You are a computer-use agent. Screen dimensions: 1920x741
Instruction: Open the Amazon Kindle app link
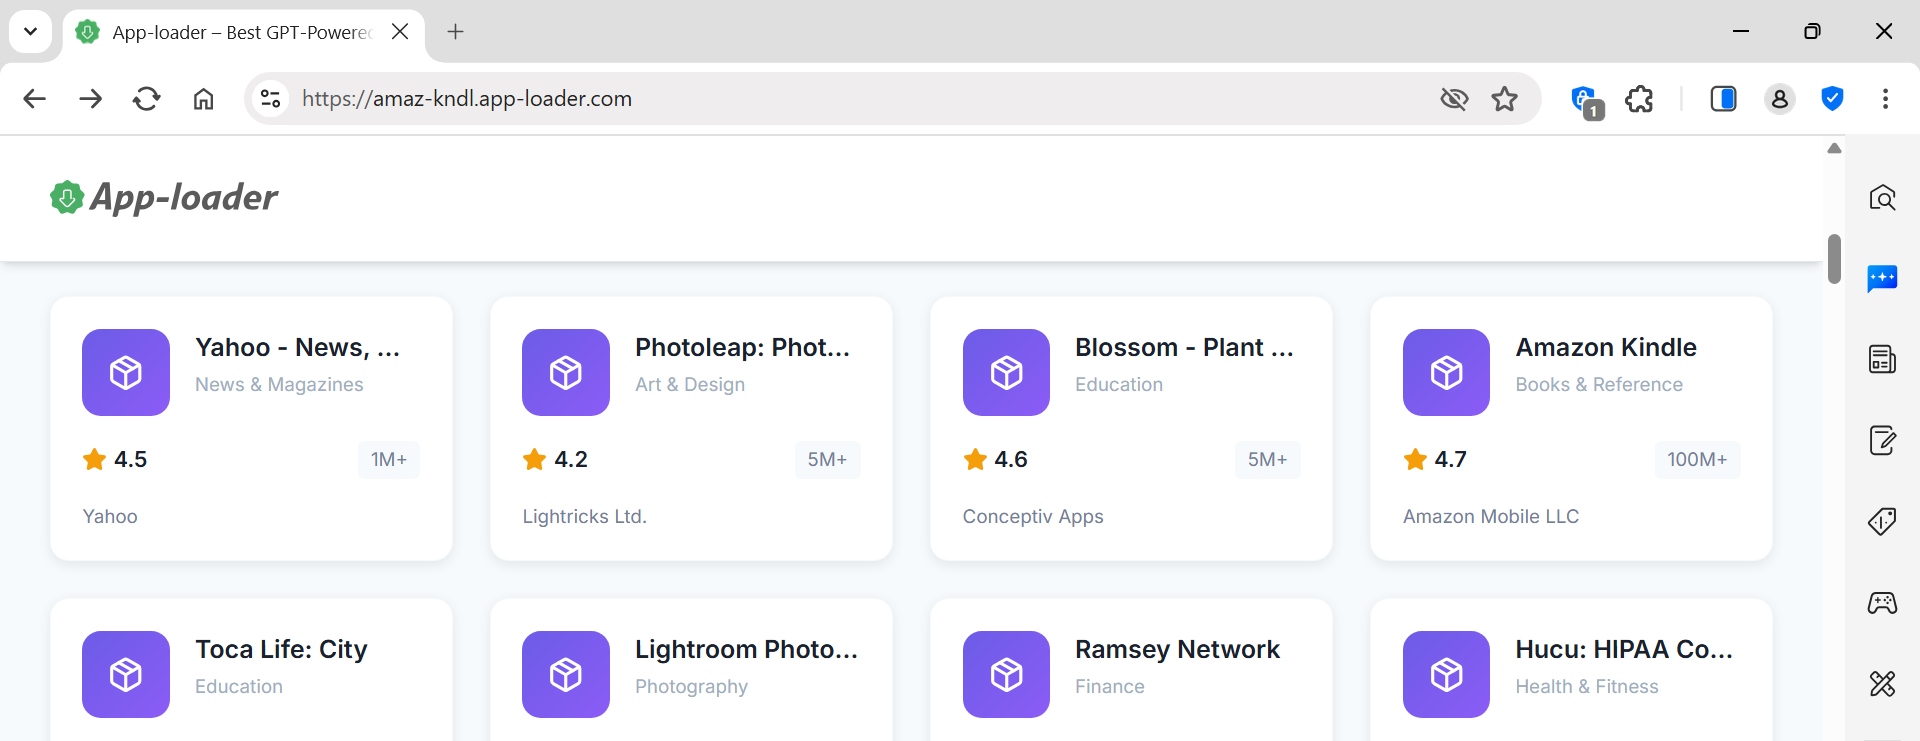pyautogui.click(x=1605, y=347)
